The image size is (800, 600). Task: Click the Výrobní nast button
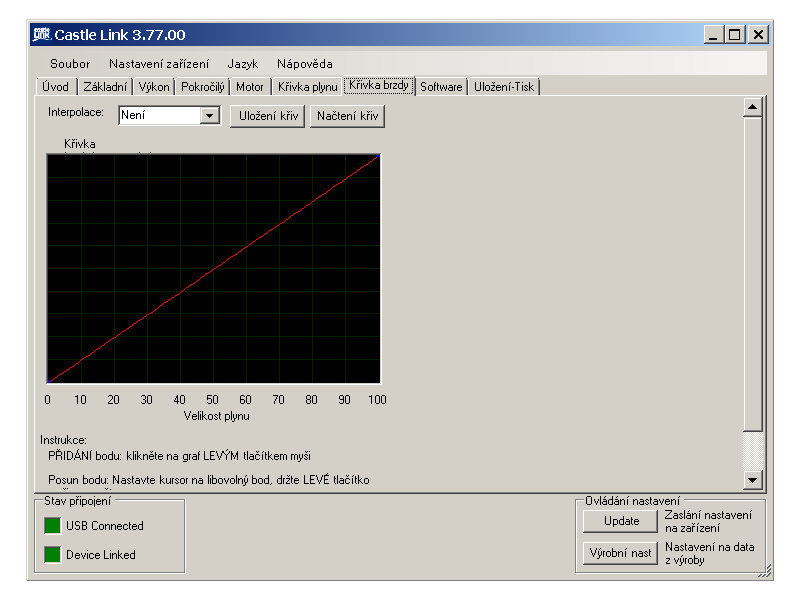coord(621,553)
